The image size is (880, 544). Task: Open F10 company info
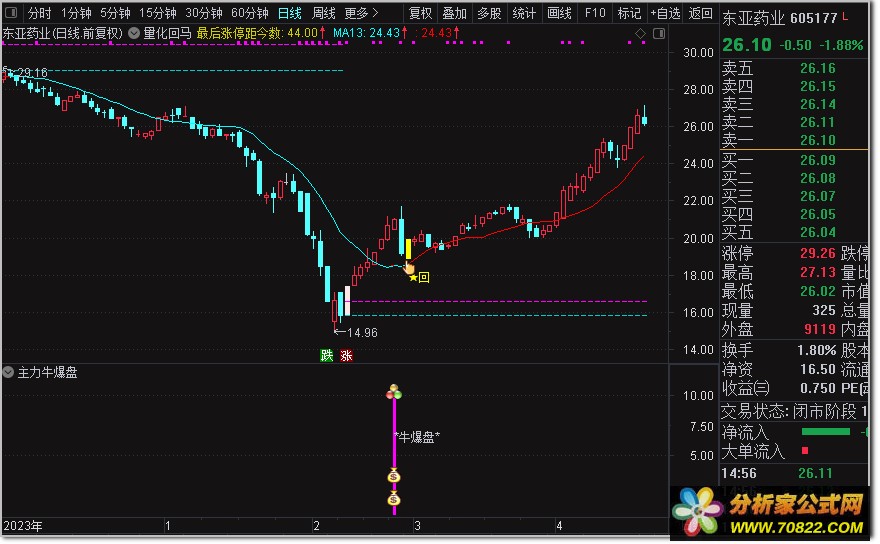(x=595, y=13)
